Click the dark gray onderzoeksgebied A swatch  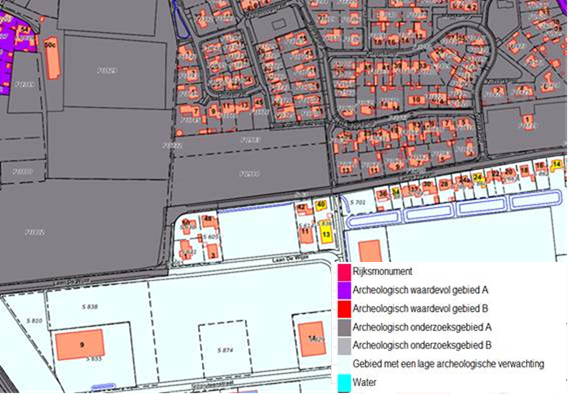344,327
